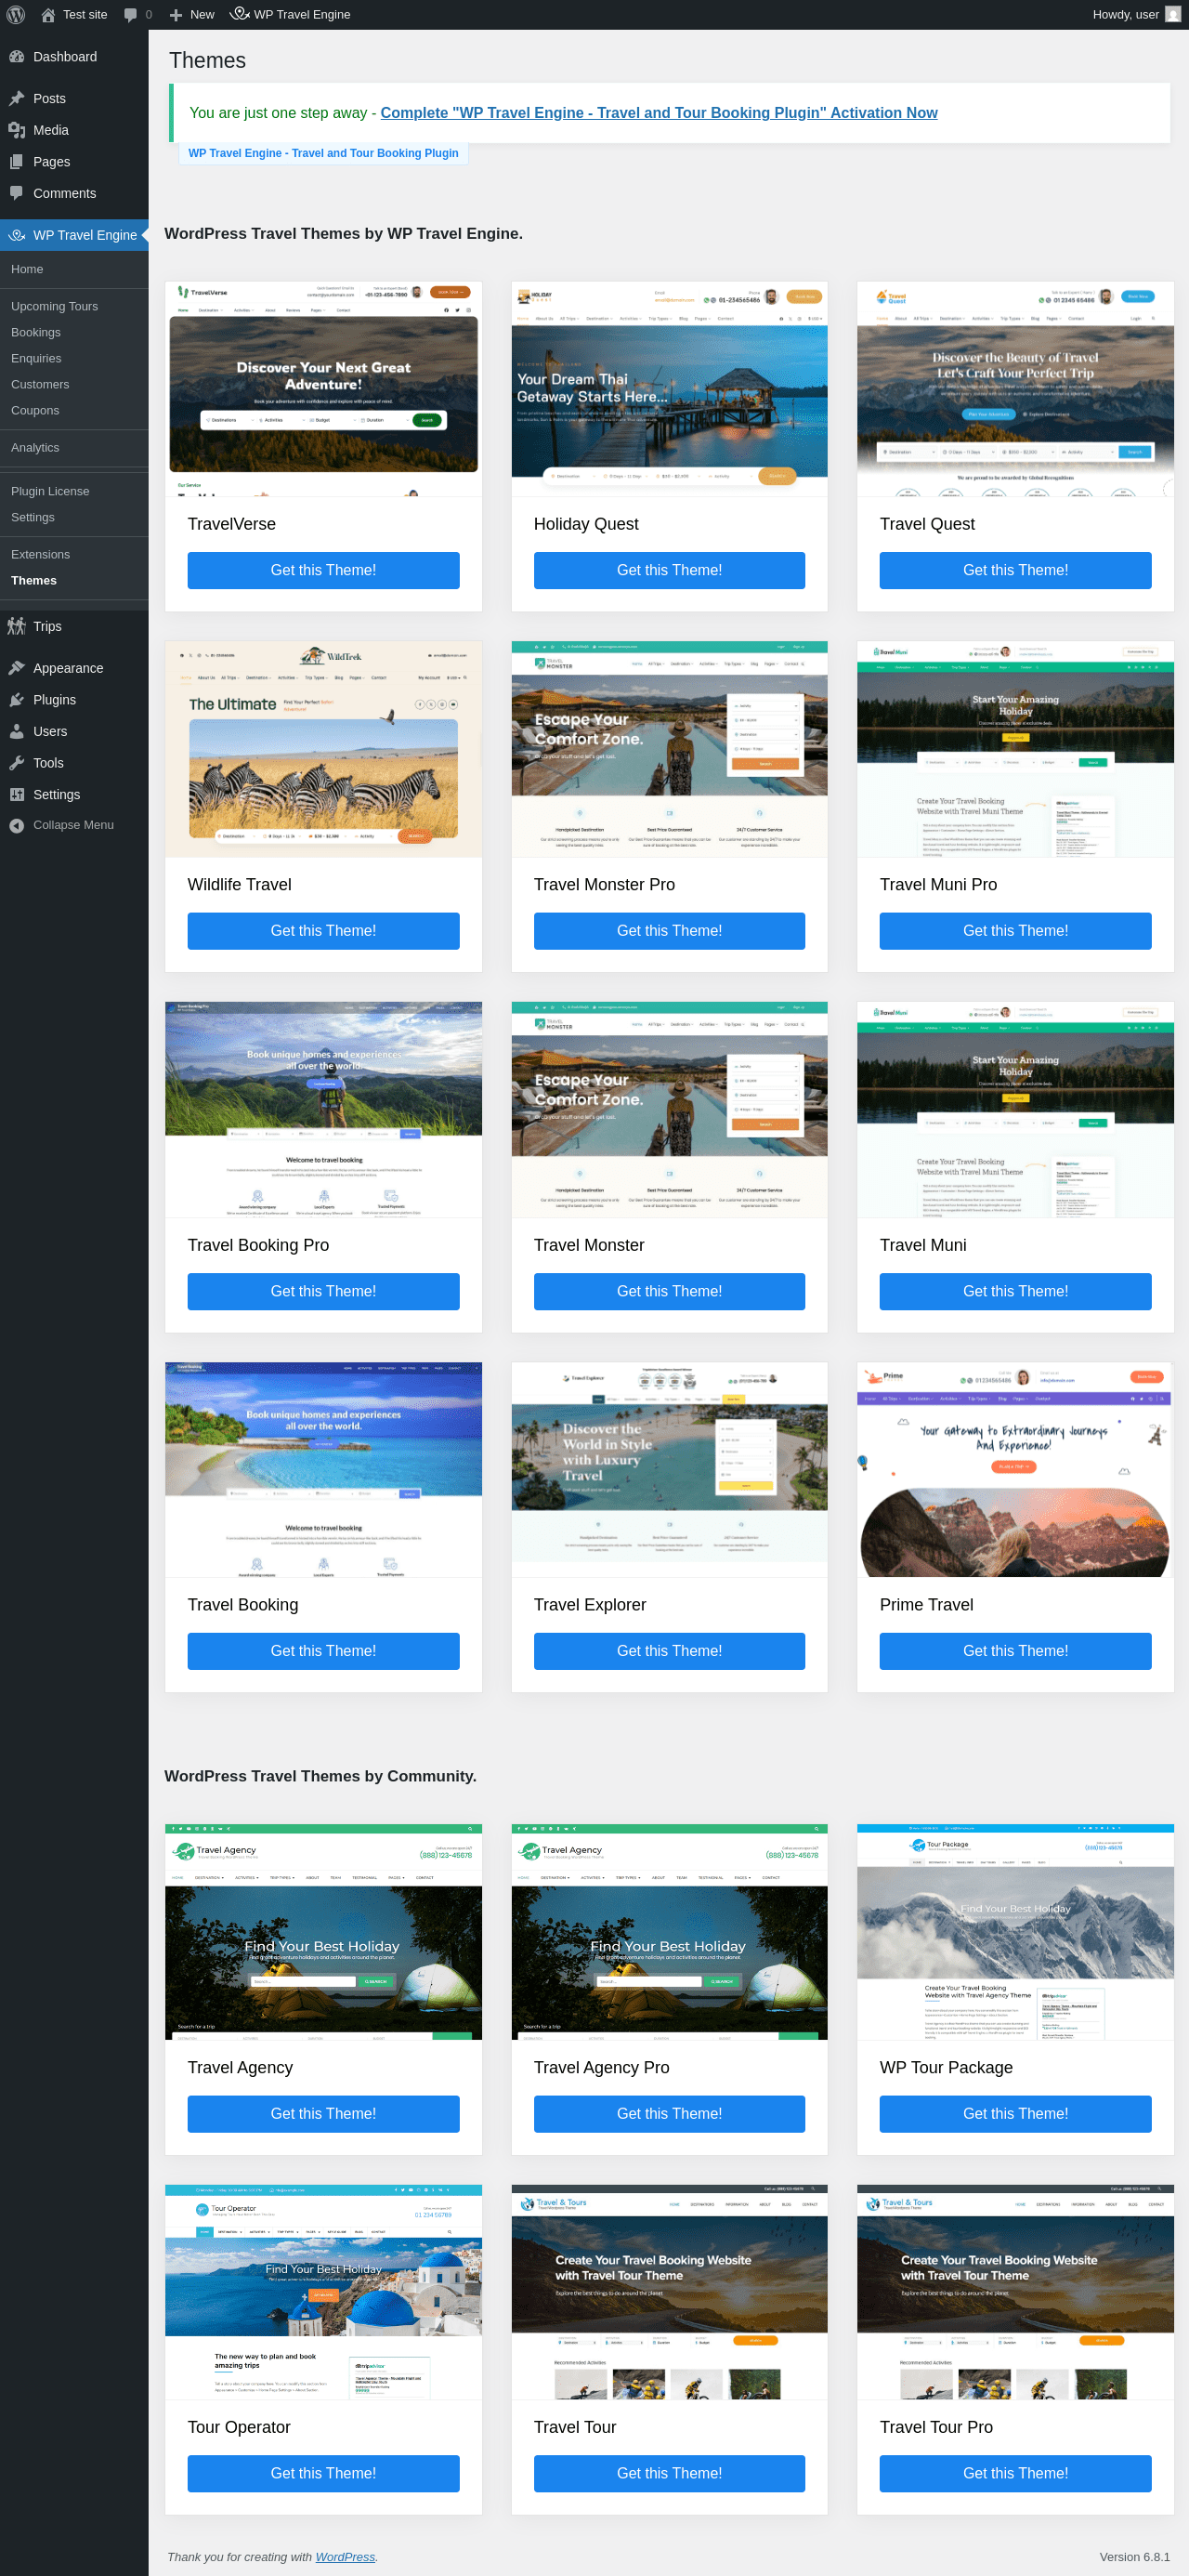Get the Travel Booking Pro theme
Viewport: 1189px width, 2576px height.
(x=323, y=1291)
